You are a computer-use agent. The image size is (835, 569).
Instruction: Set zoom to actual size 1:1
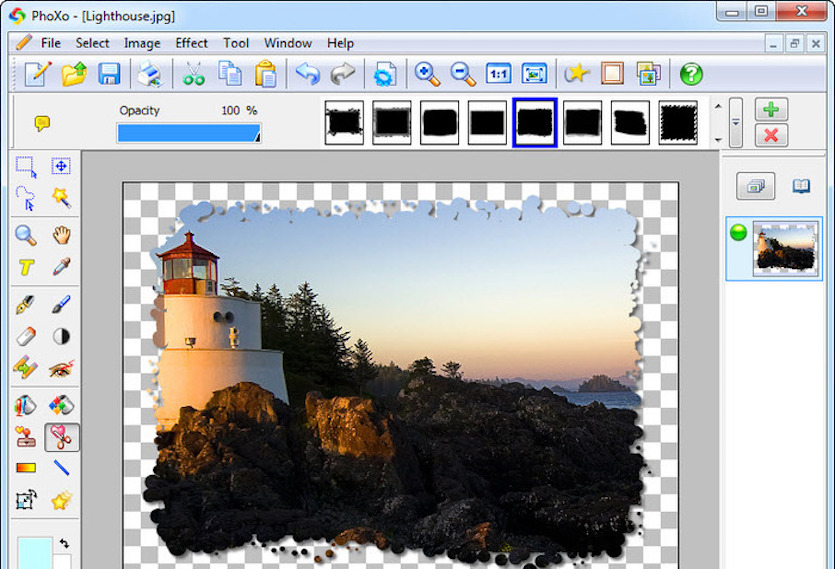click(498, 74)
